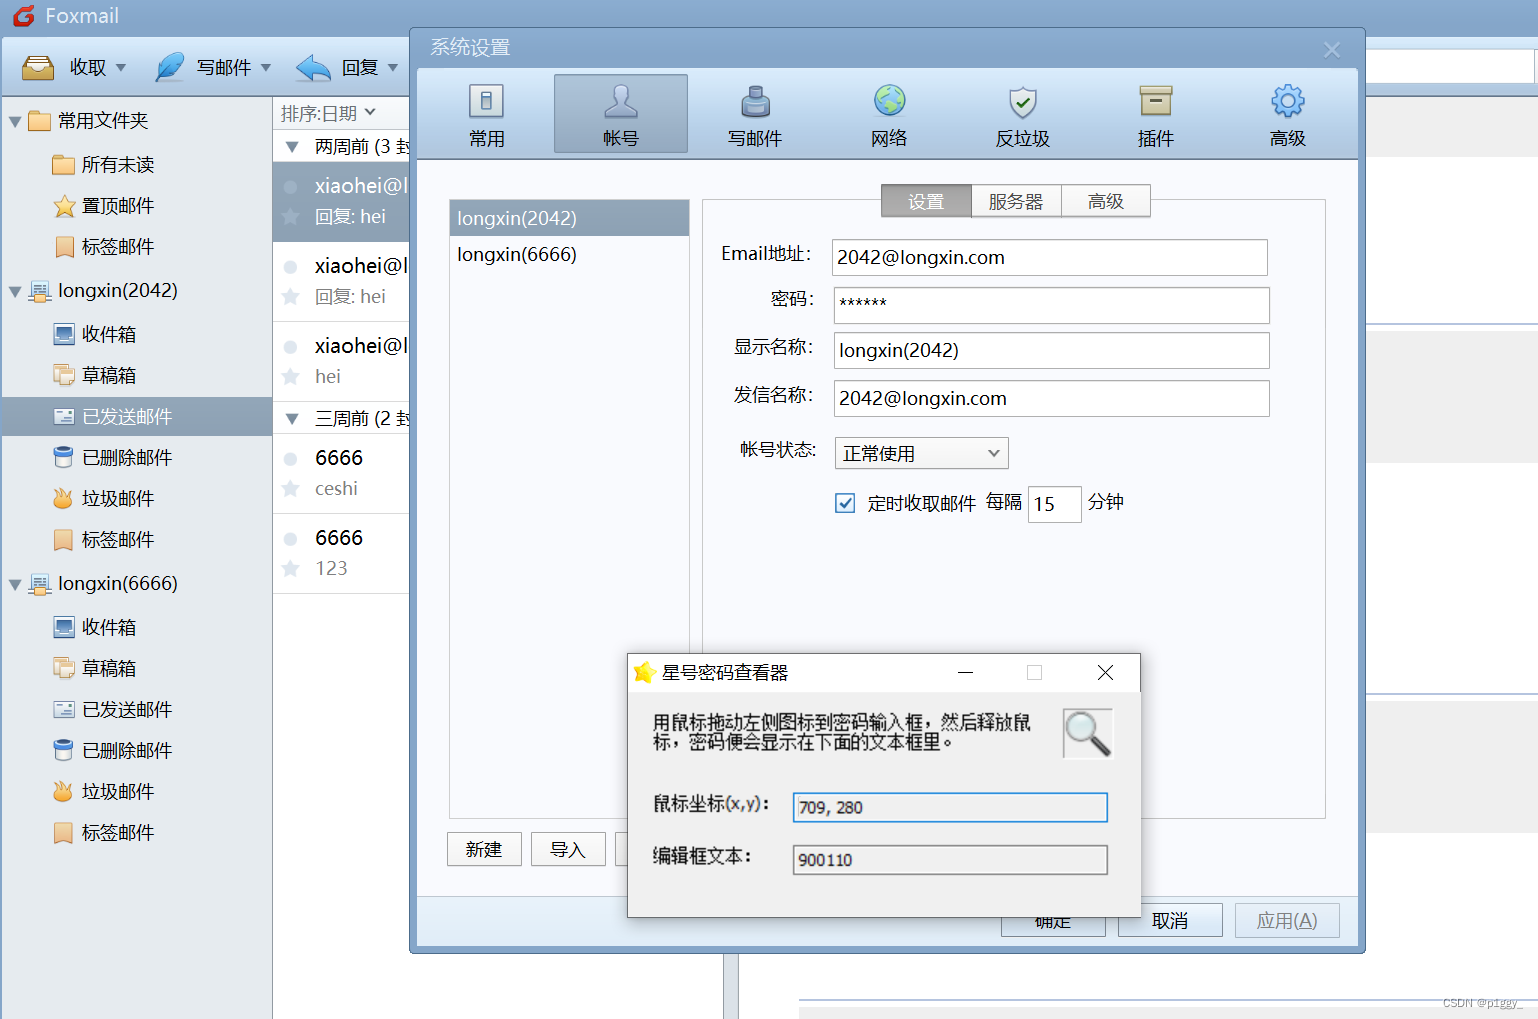Open 收件箱 under longxin(2042)

point(94,334)
